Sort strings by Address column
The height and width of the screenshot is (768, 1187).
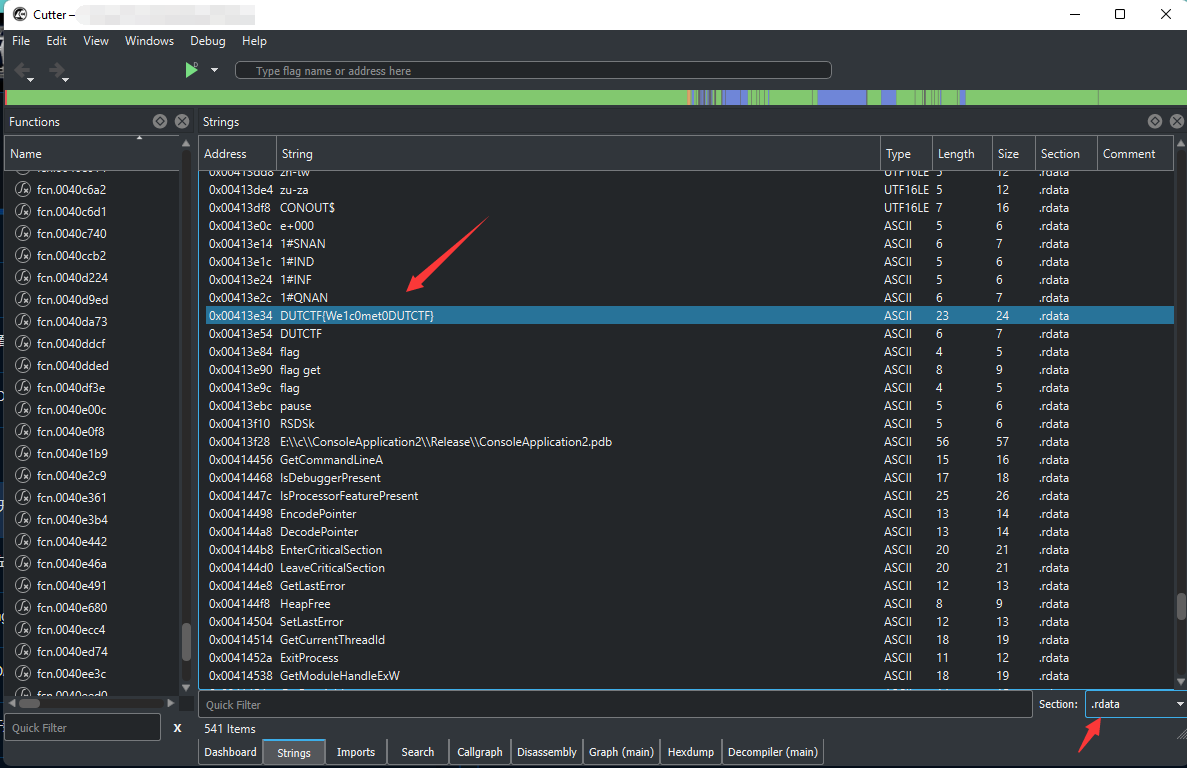click(x=238, y=154)
